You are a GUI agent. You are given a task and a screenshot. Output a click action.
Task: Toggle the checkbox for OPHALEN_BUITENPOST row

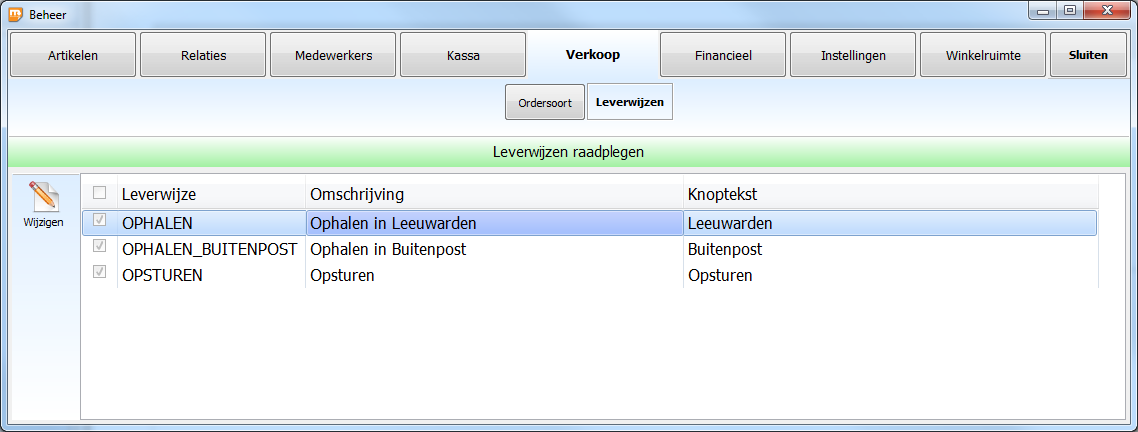tap(99, 246)
